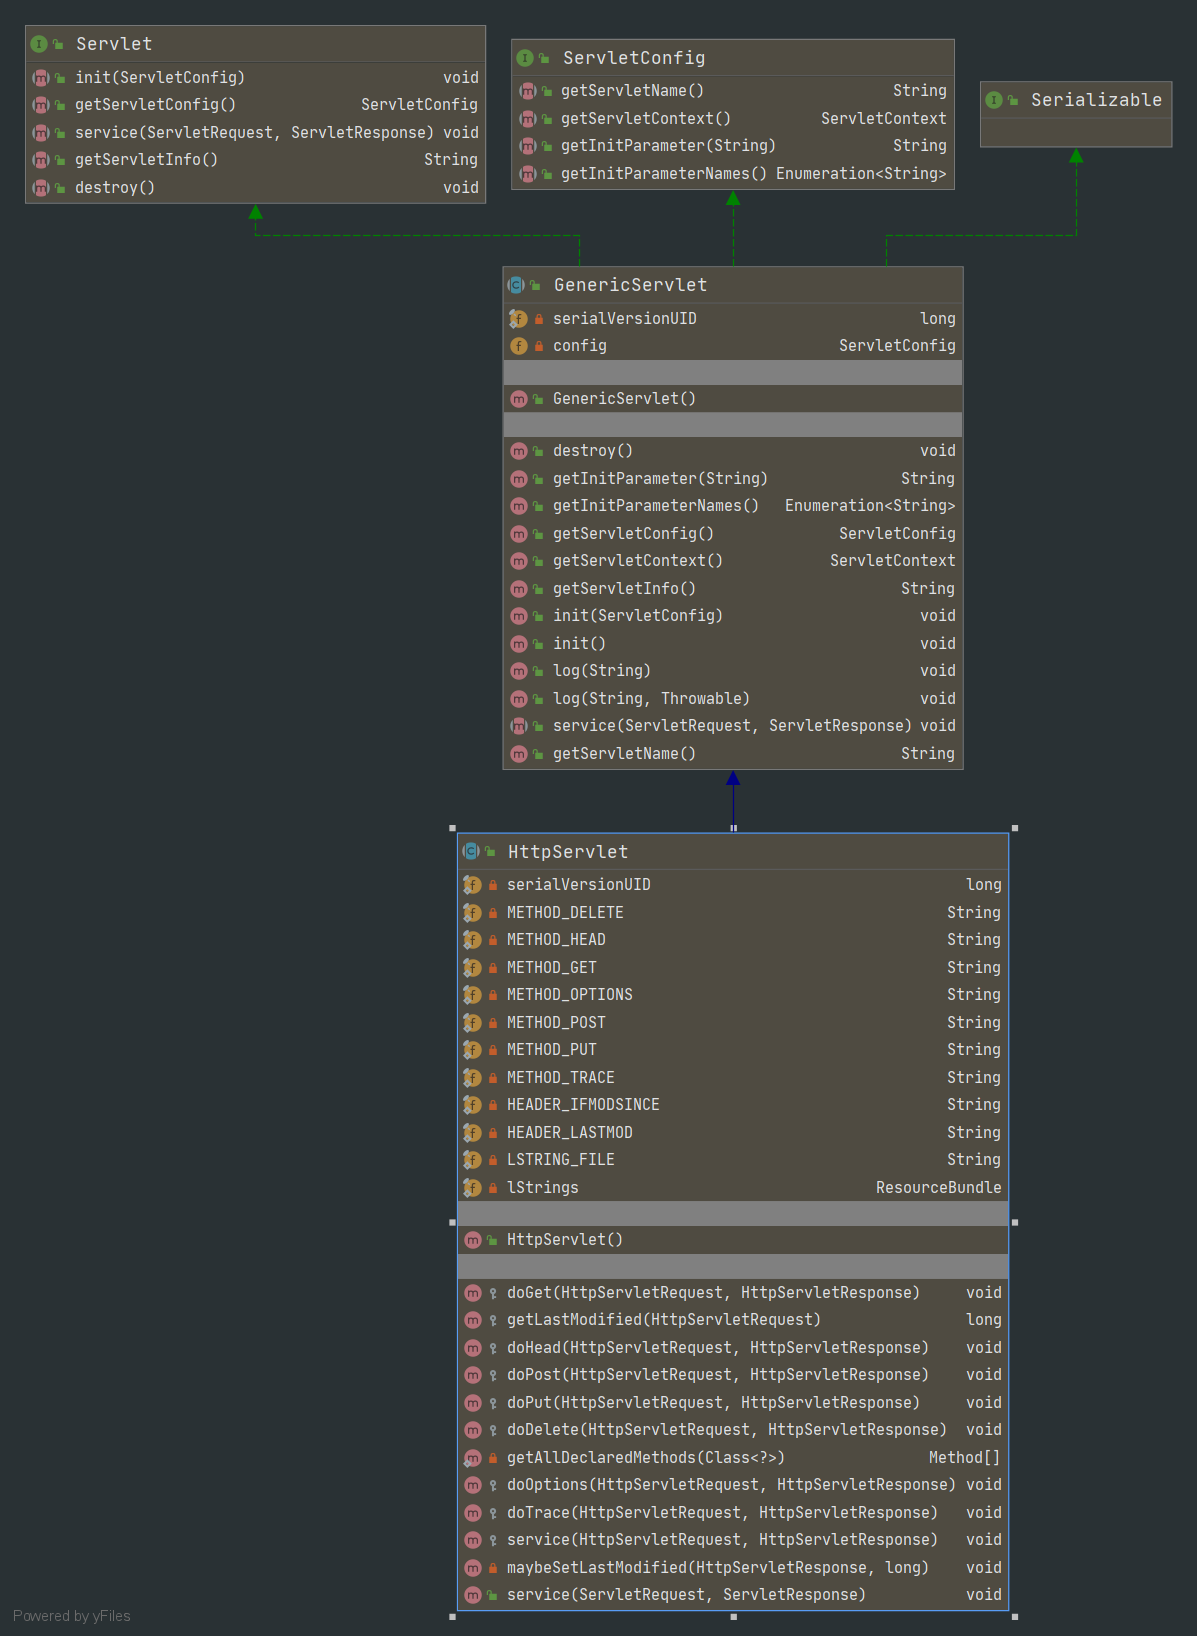Image resolution: width=1197 pixels, height=1636 pixels.
Task: Select the Servlet interface title
Action: (114, 44)
